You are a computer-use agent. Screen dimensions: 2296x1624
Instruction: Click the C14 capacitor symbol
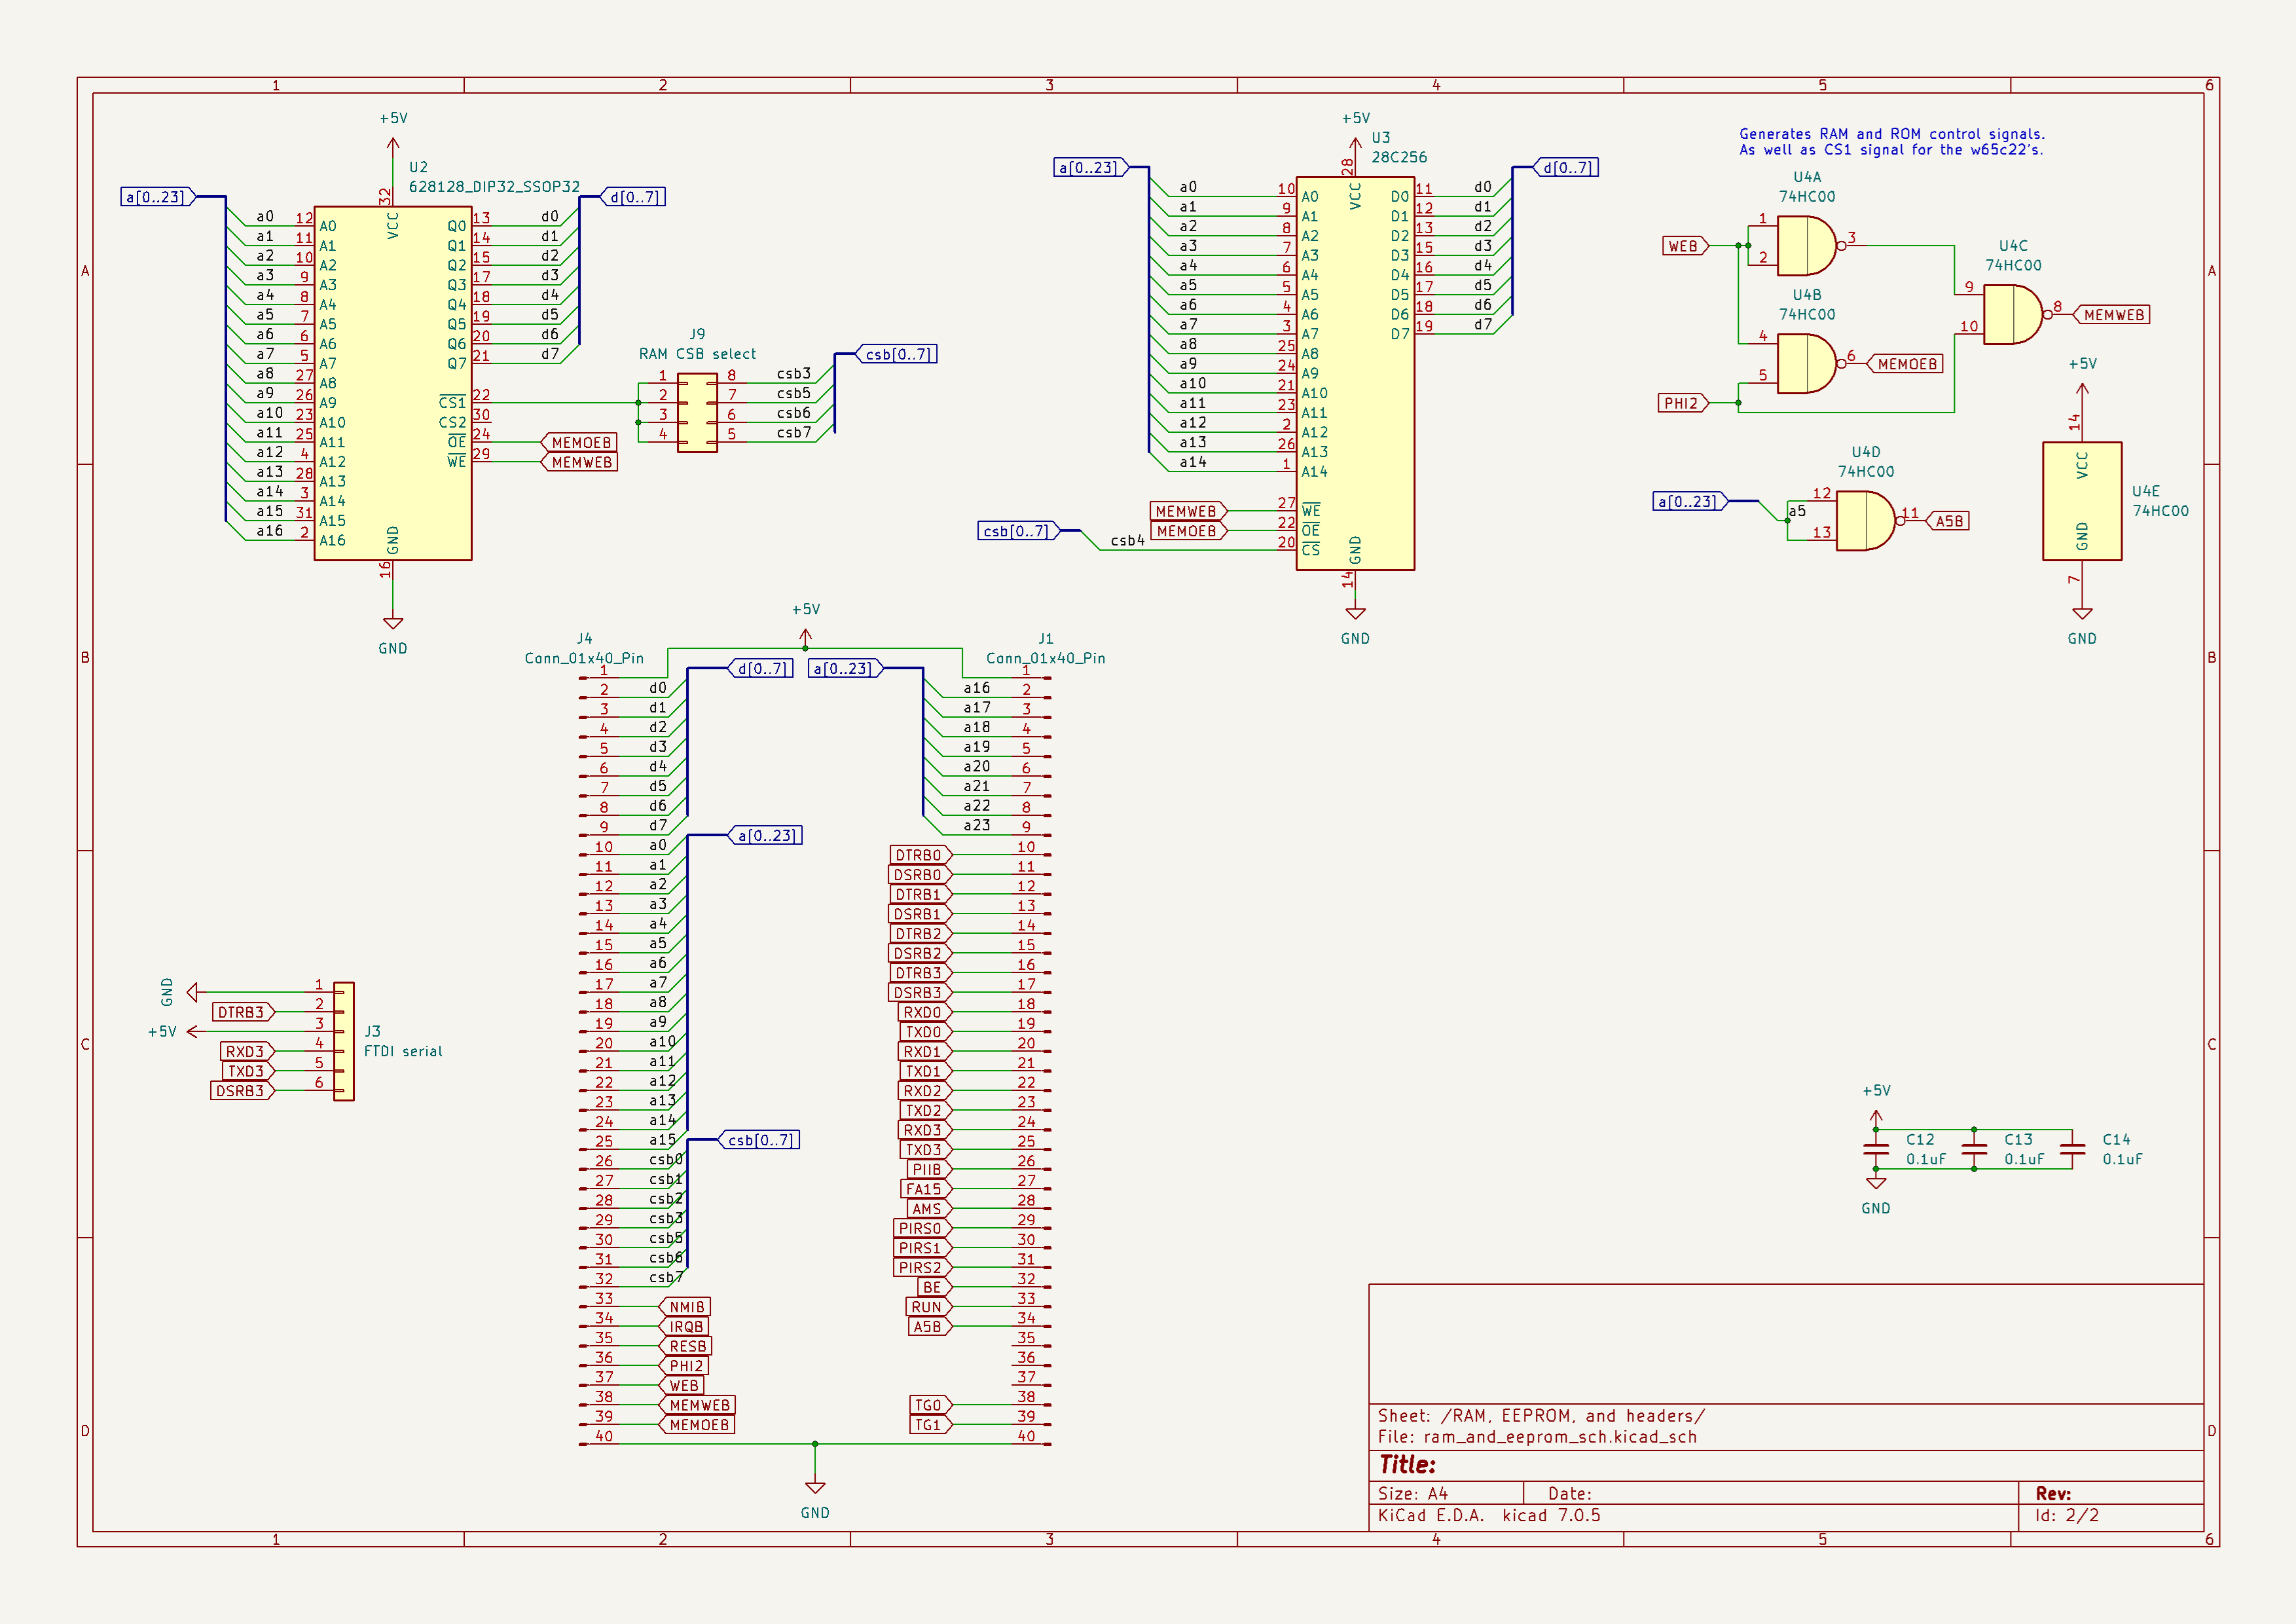2072,1149
